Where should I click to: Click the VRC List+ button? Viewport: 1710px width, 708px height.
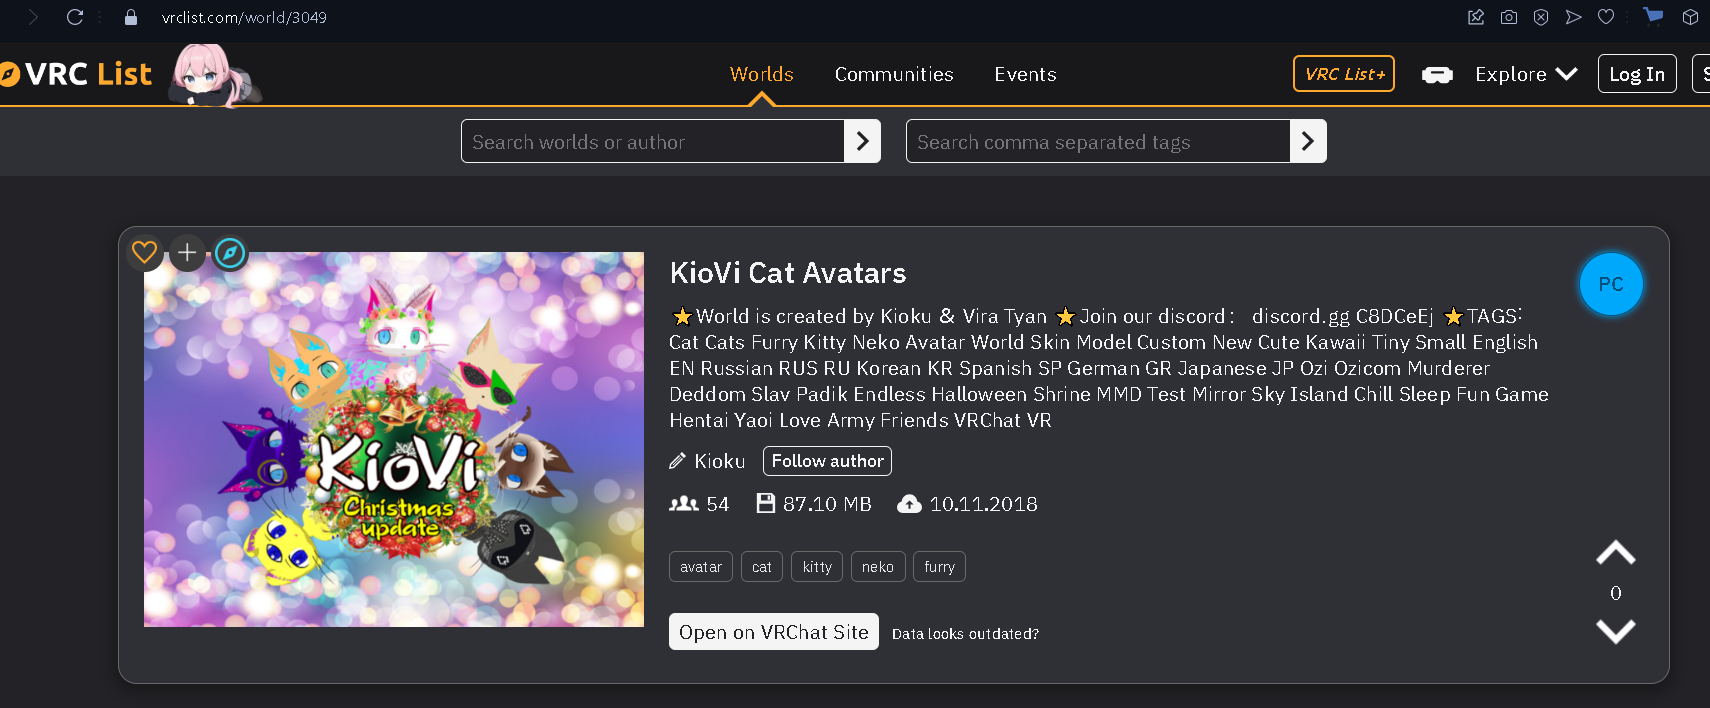(1344, 74)
